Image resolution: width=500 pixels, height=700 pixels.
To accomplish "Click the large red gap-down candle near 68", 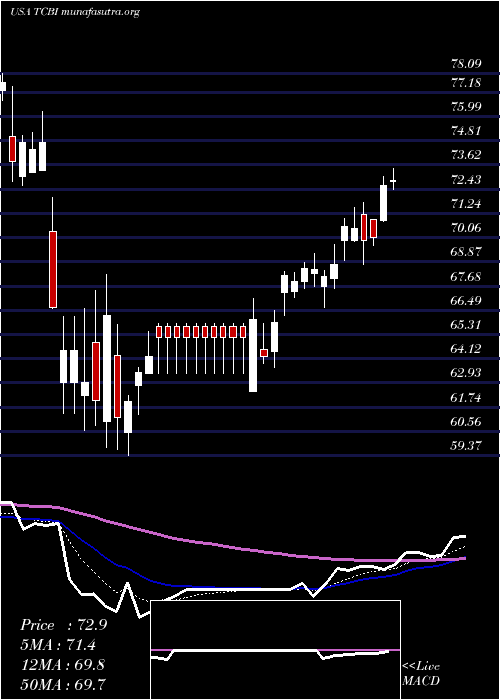I will click(53, 270).
